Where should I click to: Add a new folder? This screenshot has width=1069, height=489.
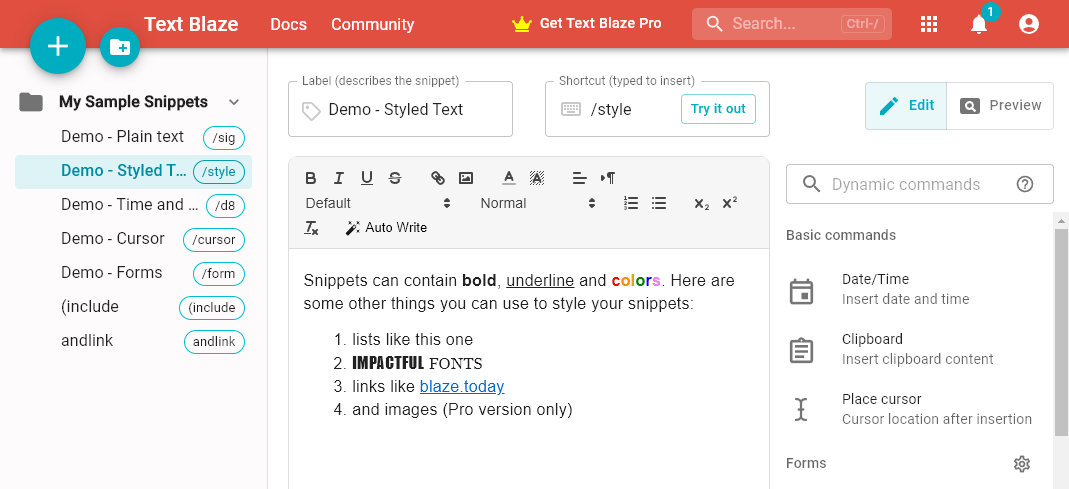pyautogui.click(x=120, y=47)
